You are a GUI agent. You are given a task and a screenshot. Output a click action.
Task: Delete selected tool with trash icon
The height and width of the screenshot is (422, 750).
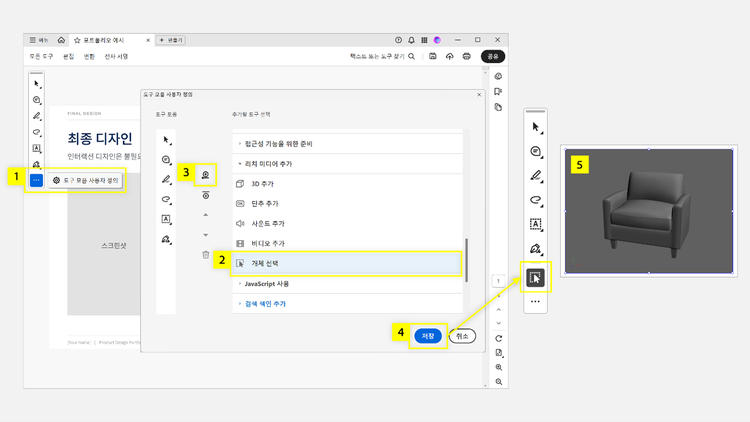[x=206, y=255]
